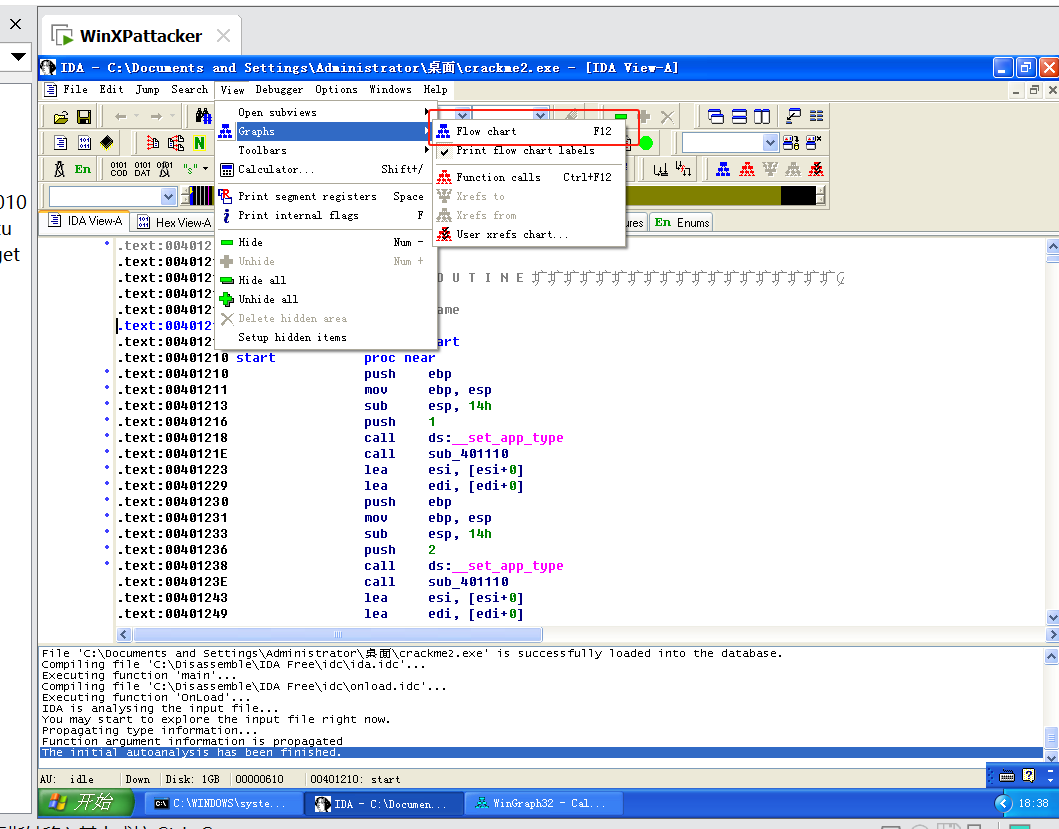1059x829 pixels.
Task: Click the user xrefs chart toolbar icon
Action: (x=816, y=169)
